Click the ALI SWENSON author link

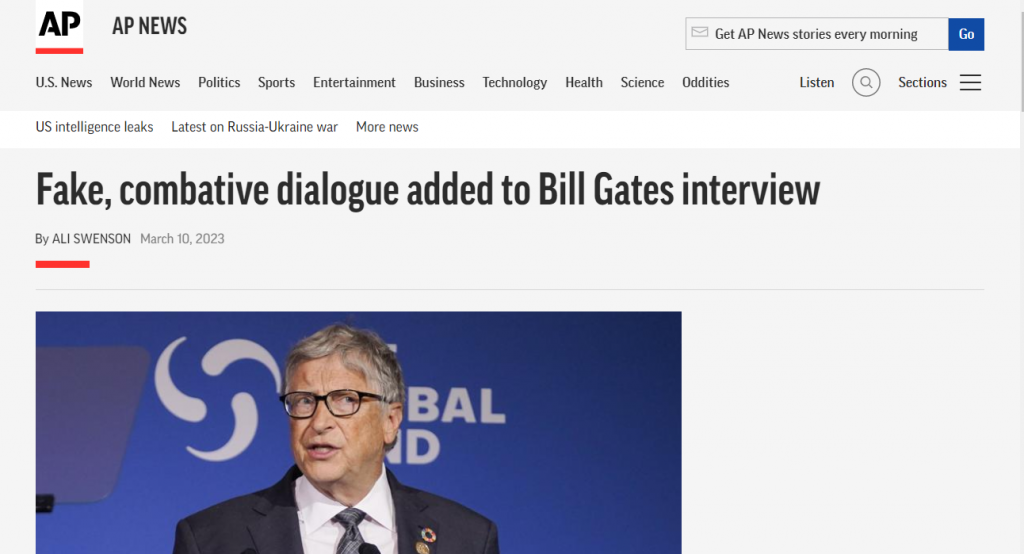click(91, 239)
